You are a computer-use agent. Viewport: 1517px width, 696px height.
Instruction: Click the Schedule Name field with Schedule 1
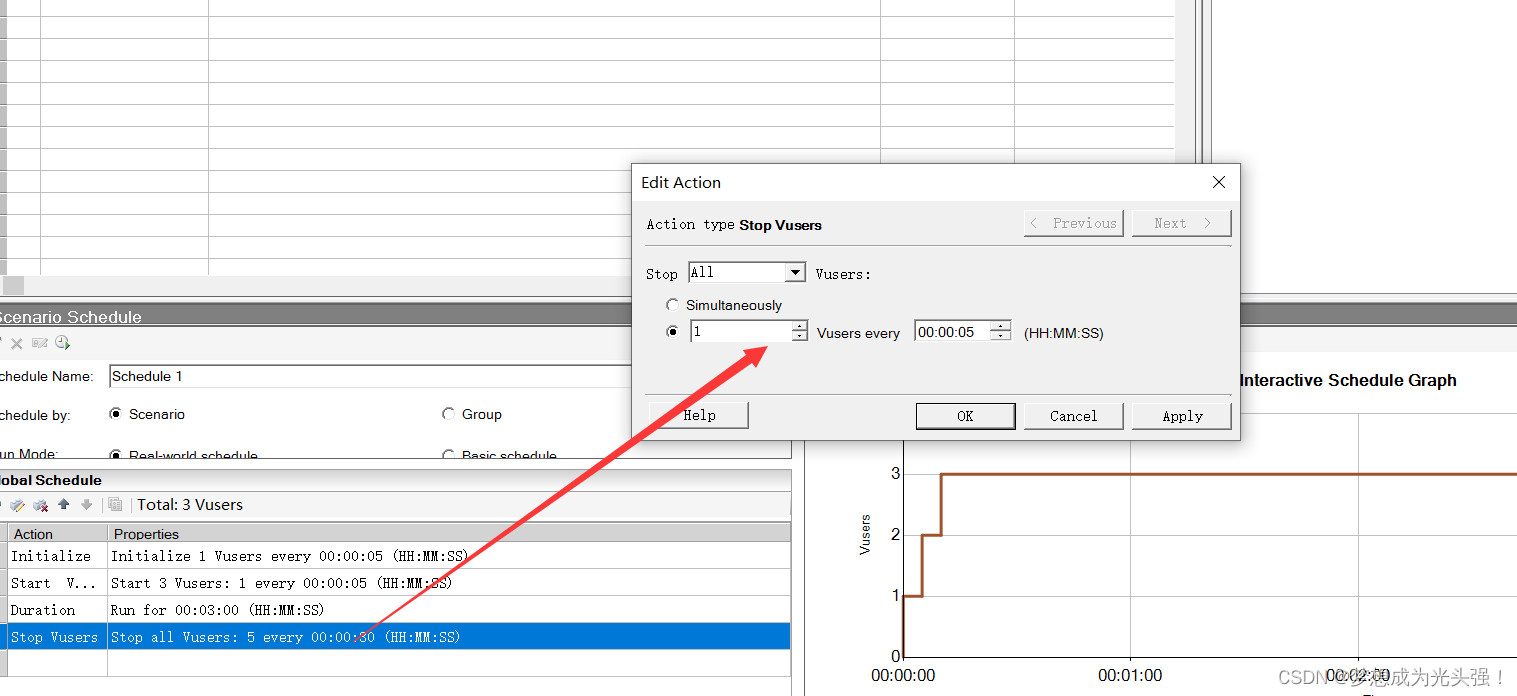pos(370,376)
